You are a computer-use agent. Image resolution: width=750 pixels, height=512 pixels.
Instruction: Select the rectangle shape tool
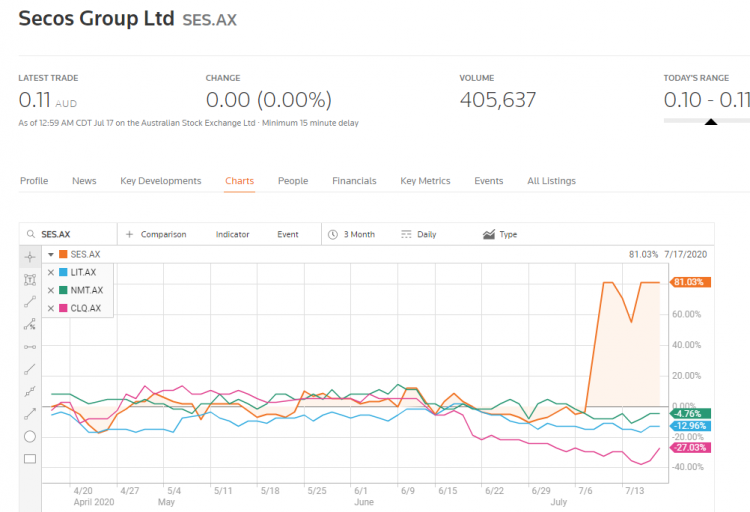click(x=29, y=459)
